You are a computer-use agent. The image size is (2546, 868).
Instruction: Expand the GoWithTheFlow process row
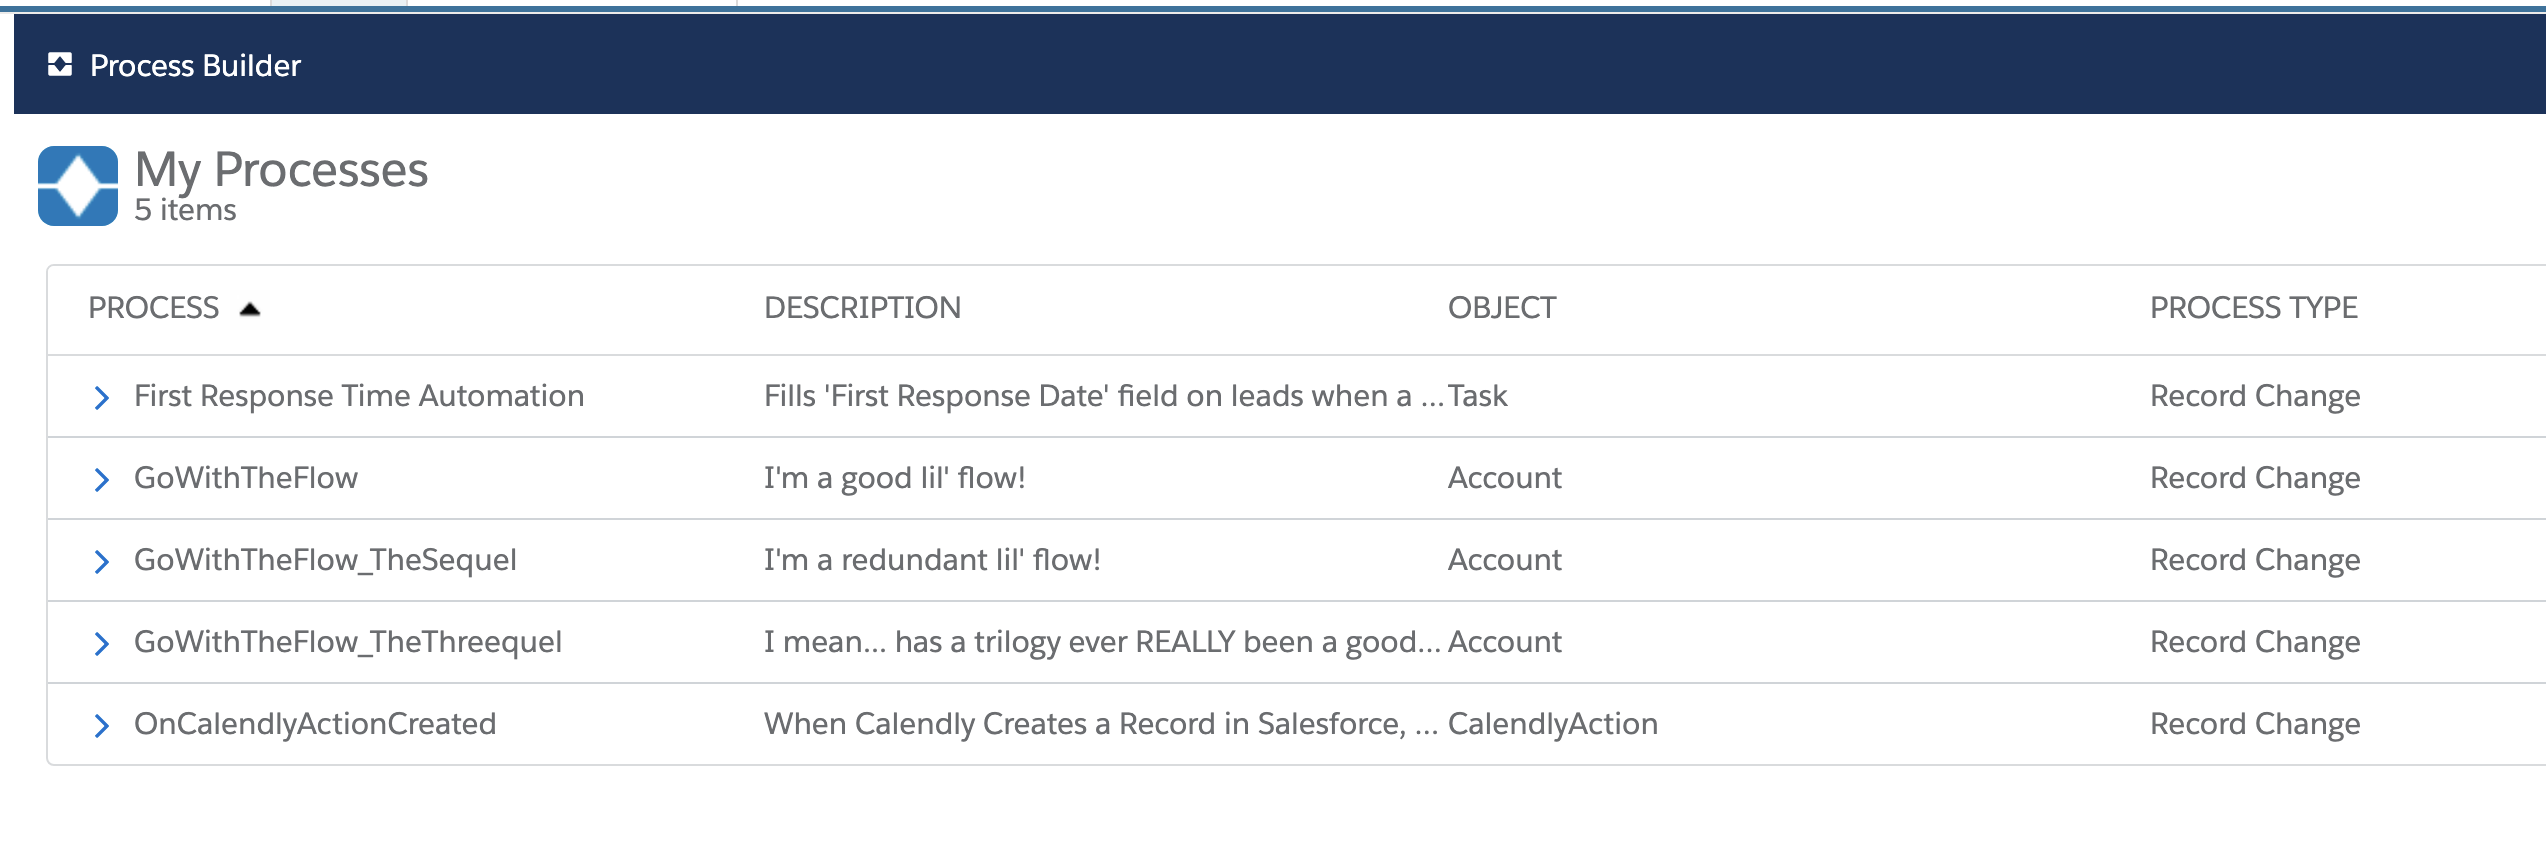coord(101,480)
